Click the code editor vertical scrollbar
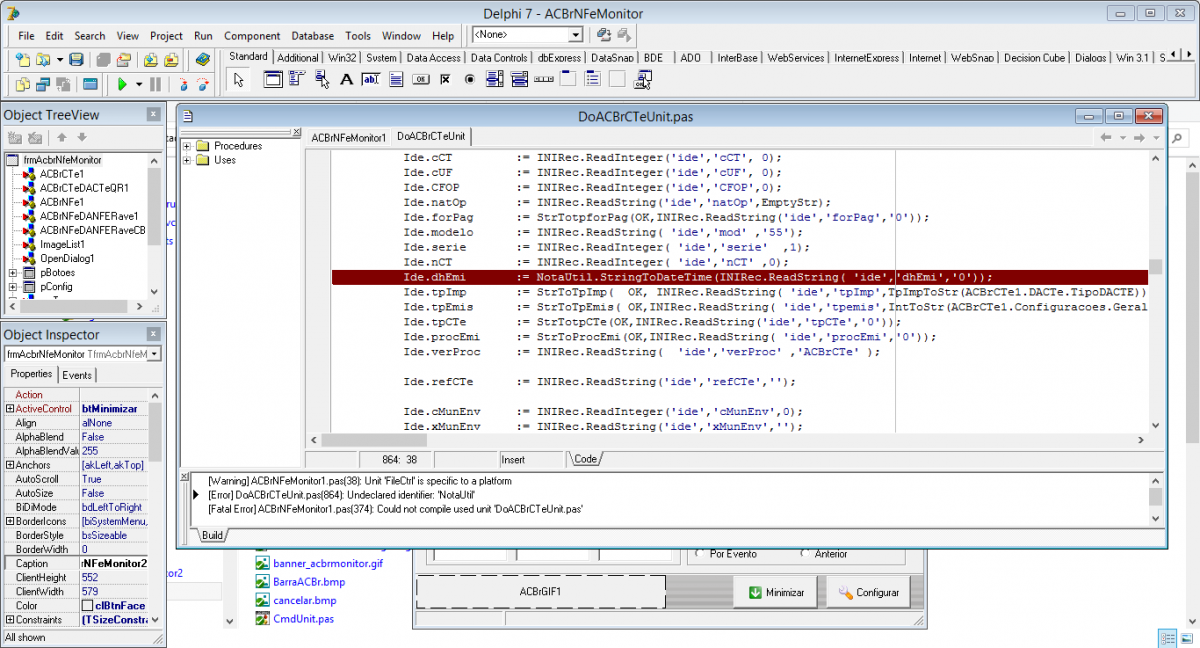 click(1155, 290)
